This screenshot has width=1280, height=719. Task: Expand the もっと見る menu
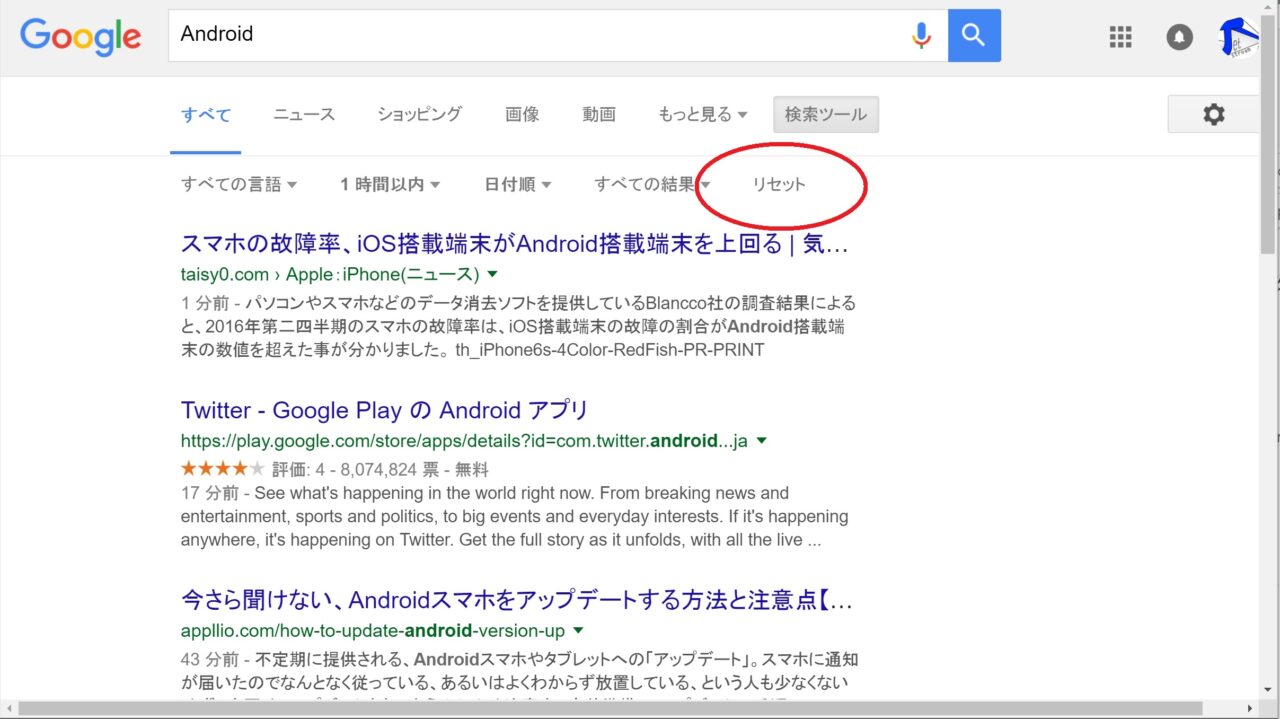pos(702,115)
